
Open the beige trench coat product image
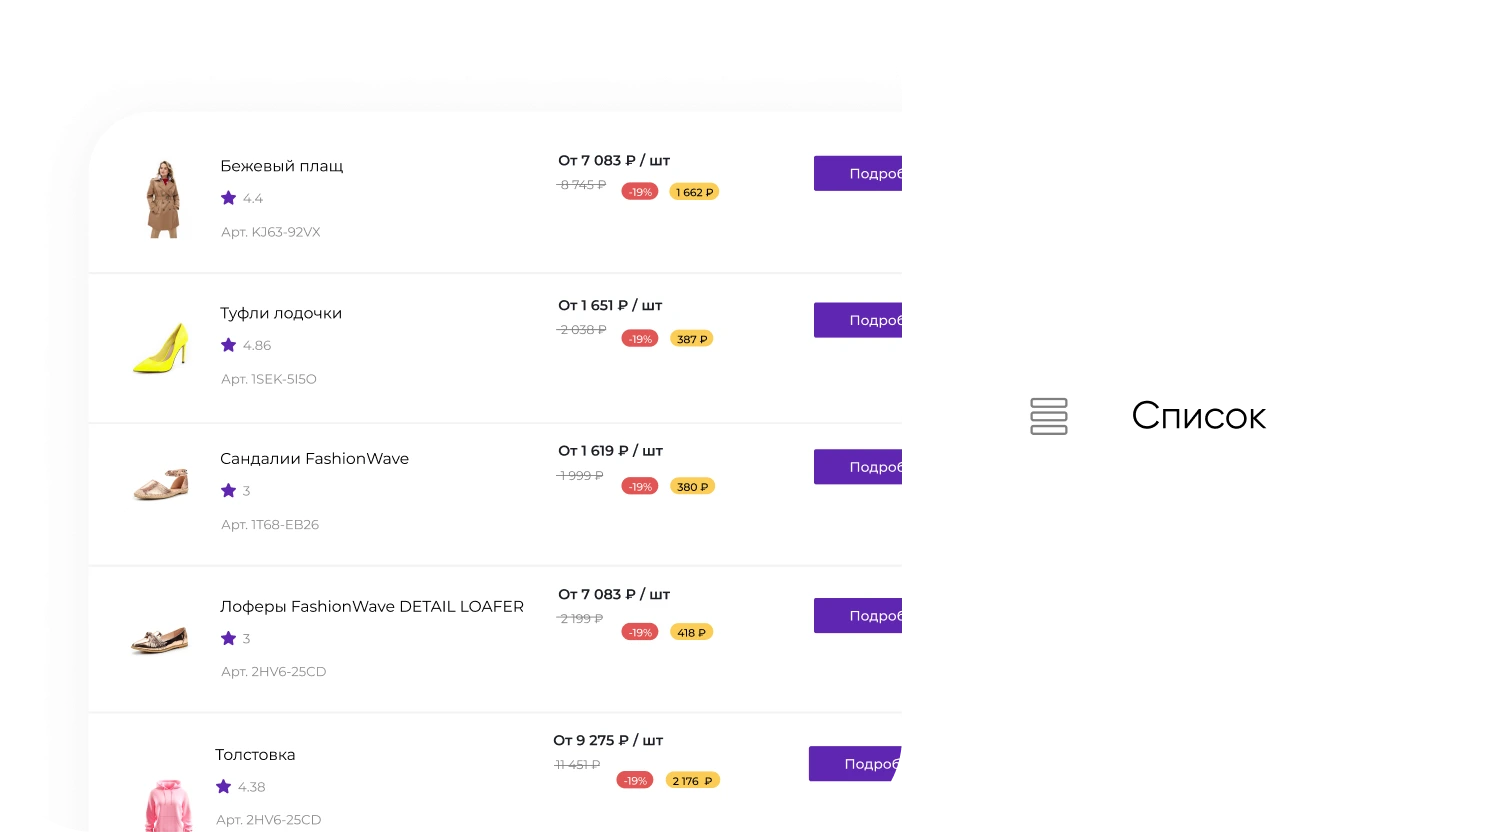[164, 199]
